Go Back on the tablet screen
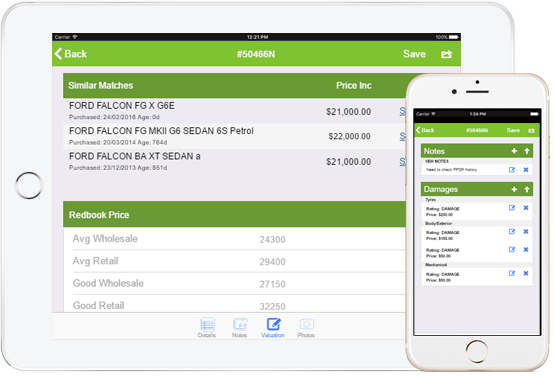Image resolution: width=555 pixels, height=376 pixels. (x=71, y=54)
